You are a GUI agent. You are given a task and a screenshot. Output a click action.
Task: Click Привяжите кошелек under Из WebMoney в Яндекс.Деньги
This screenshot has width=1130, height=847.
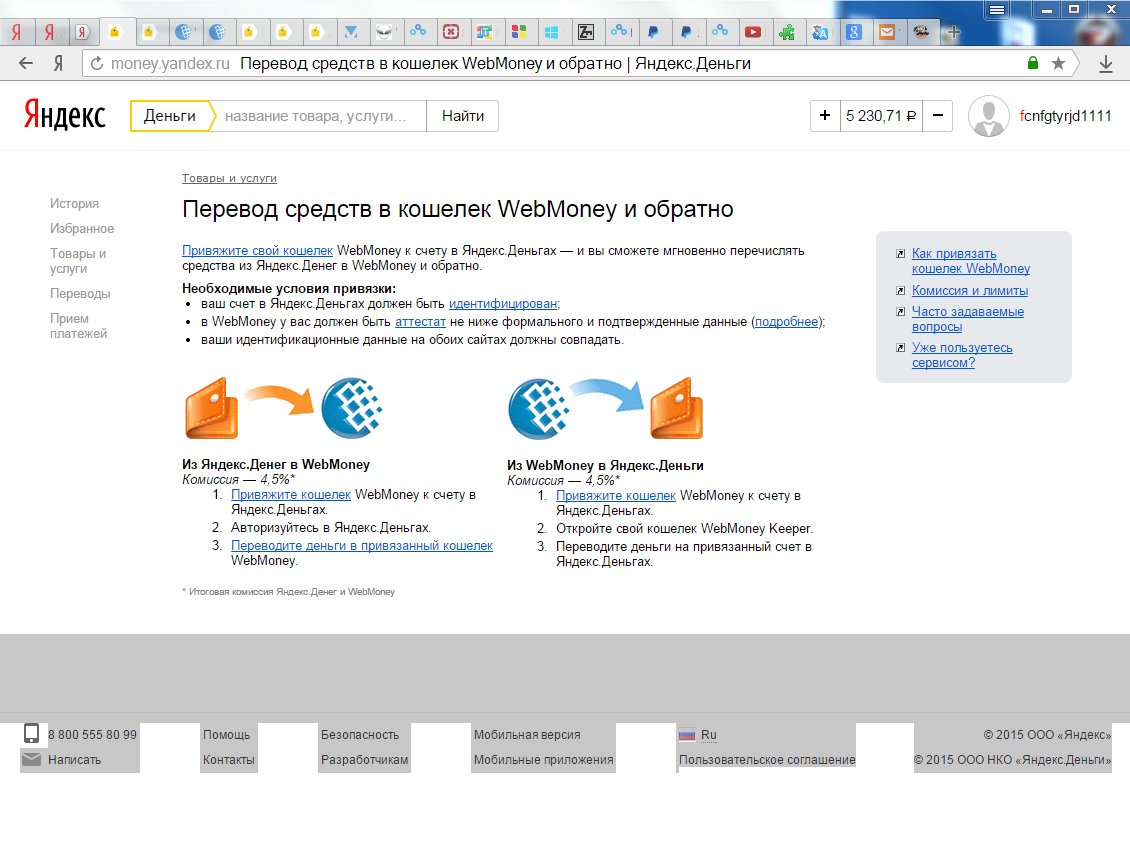click(x=616, y=495)
